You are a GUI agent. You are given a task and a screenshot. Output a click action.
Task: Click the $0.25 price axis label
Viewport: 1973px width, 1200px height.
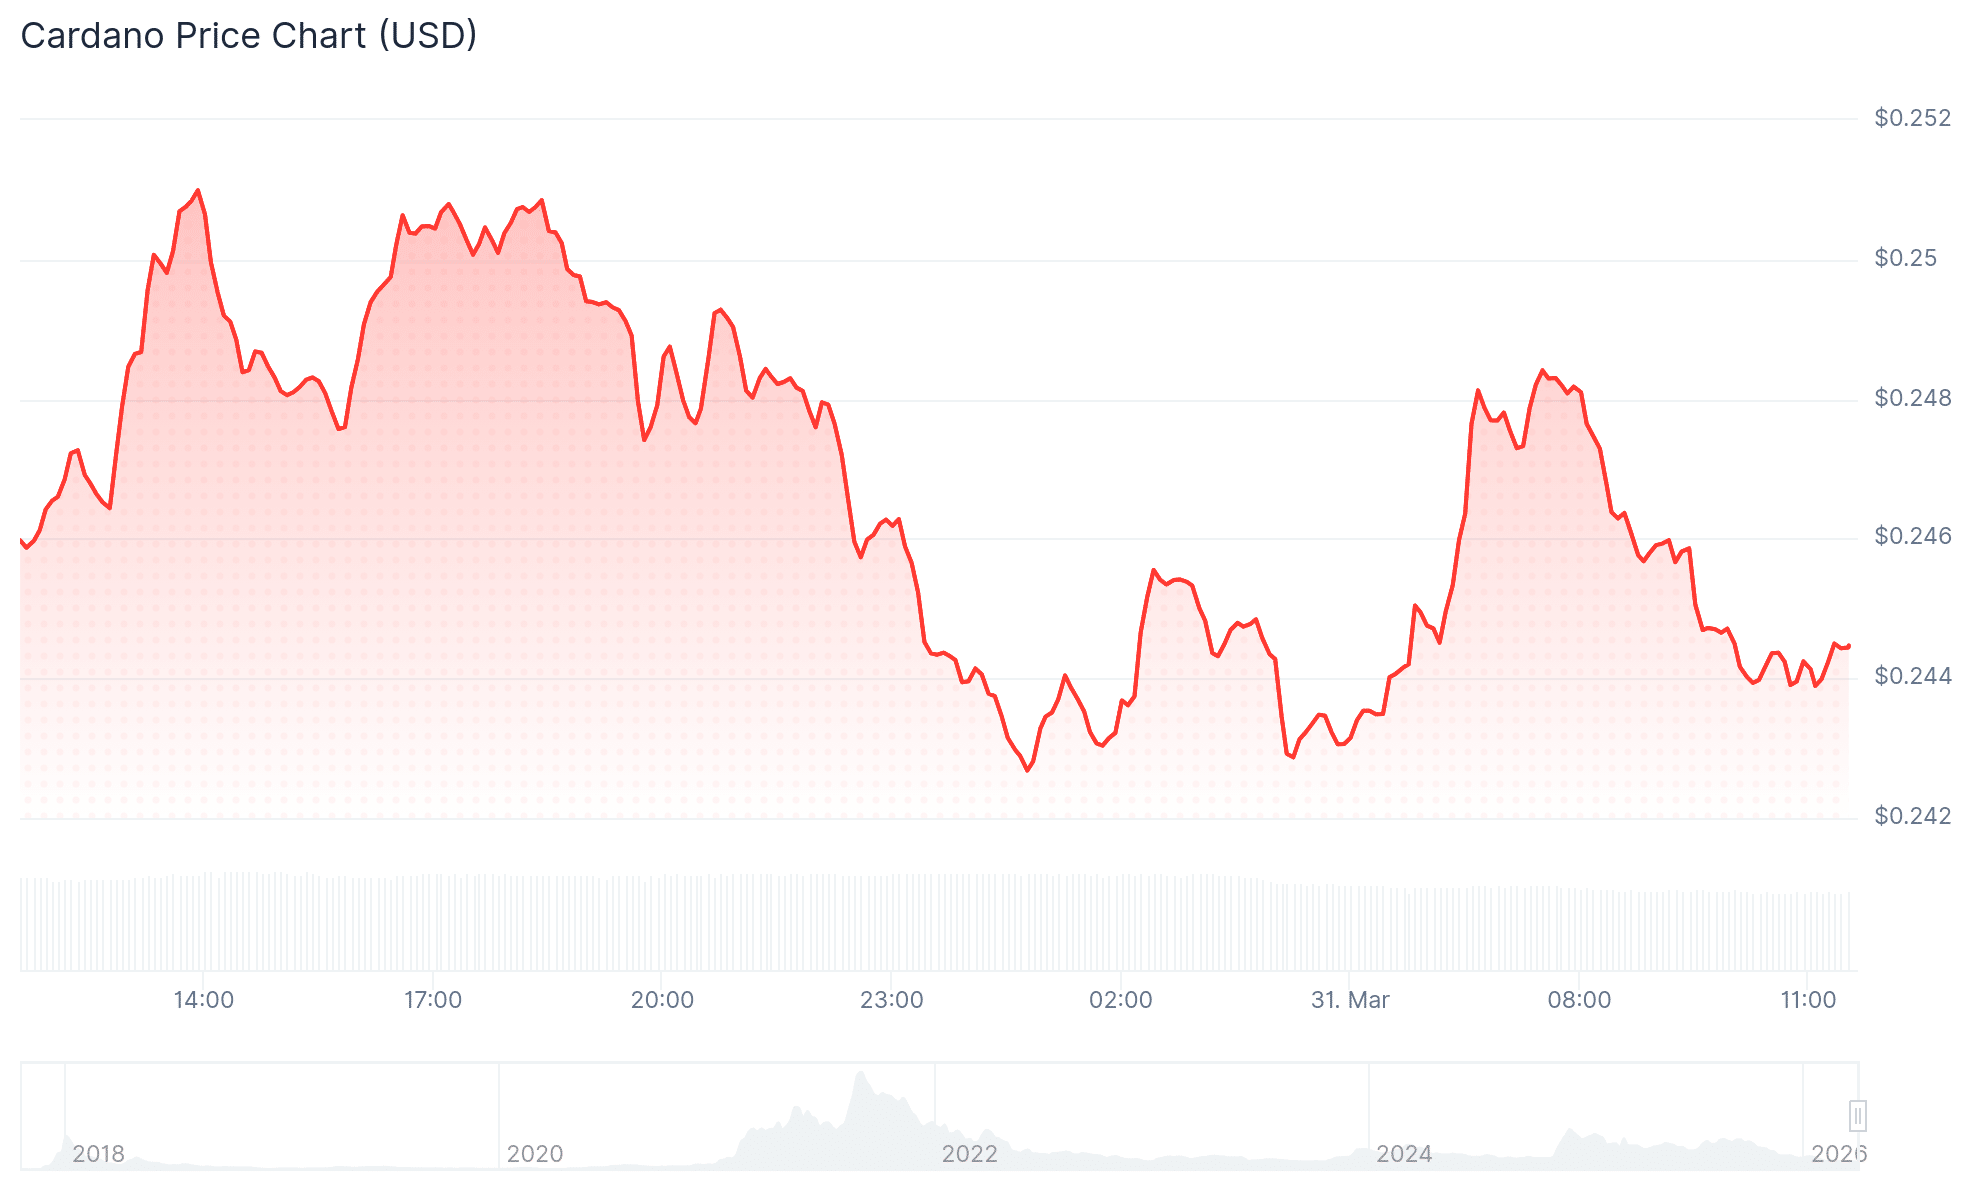point(1905,258)
